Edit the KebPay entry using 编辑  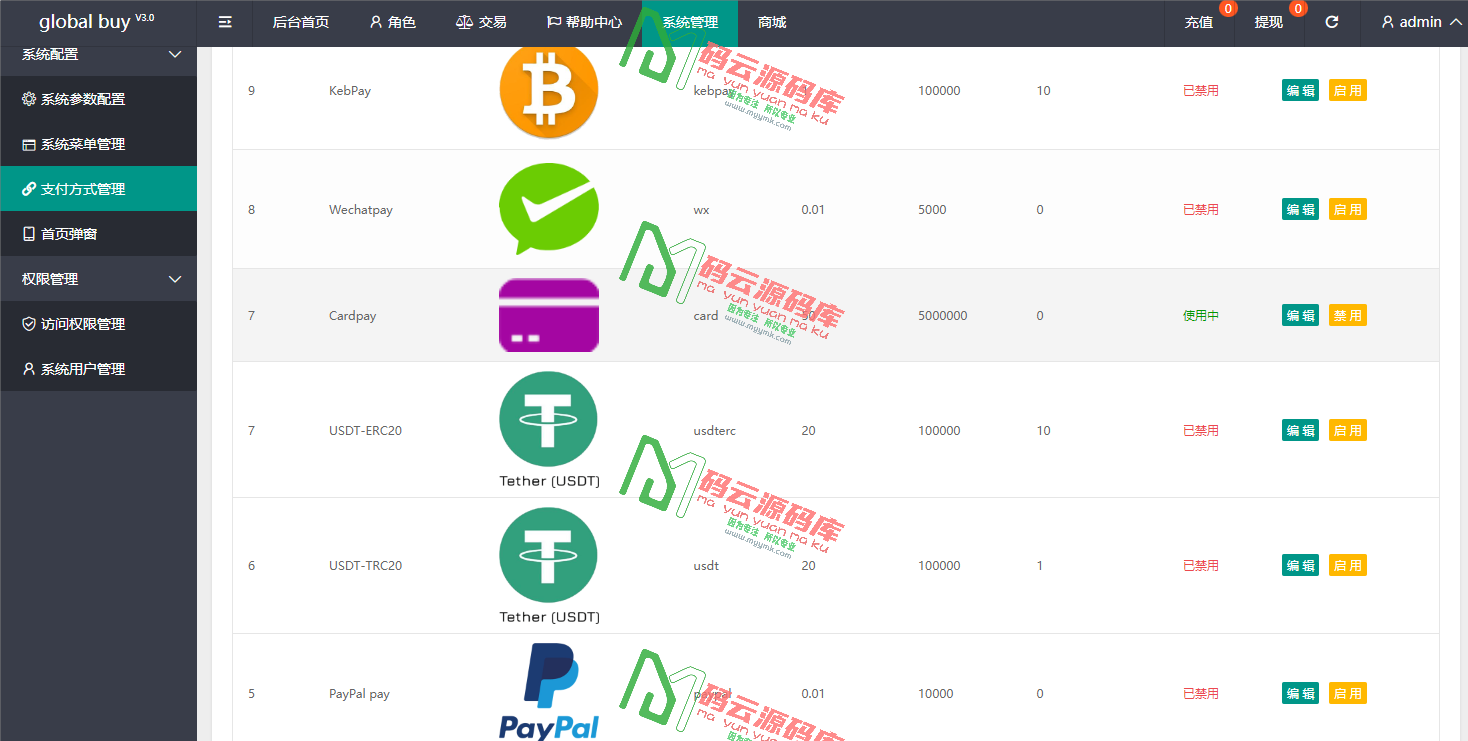1300,89
